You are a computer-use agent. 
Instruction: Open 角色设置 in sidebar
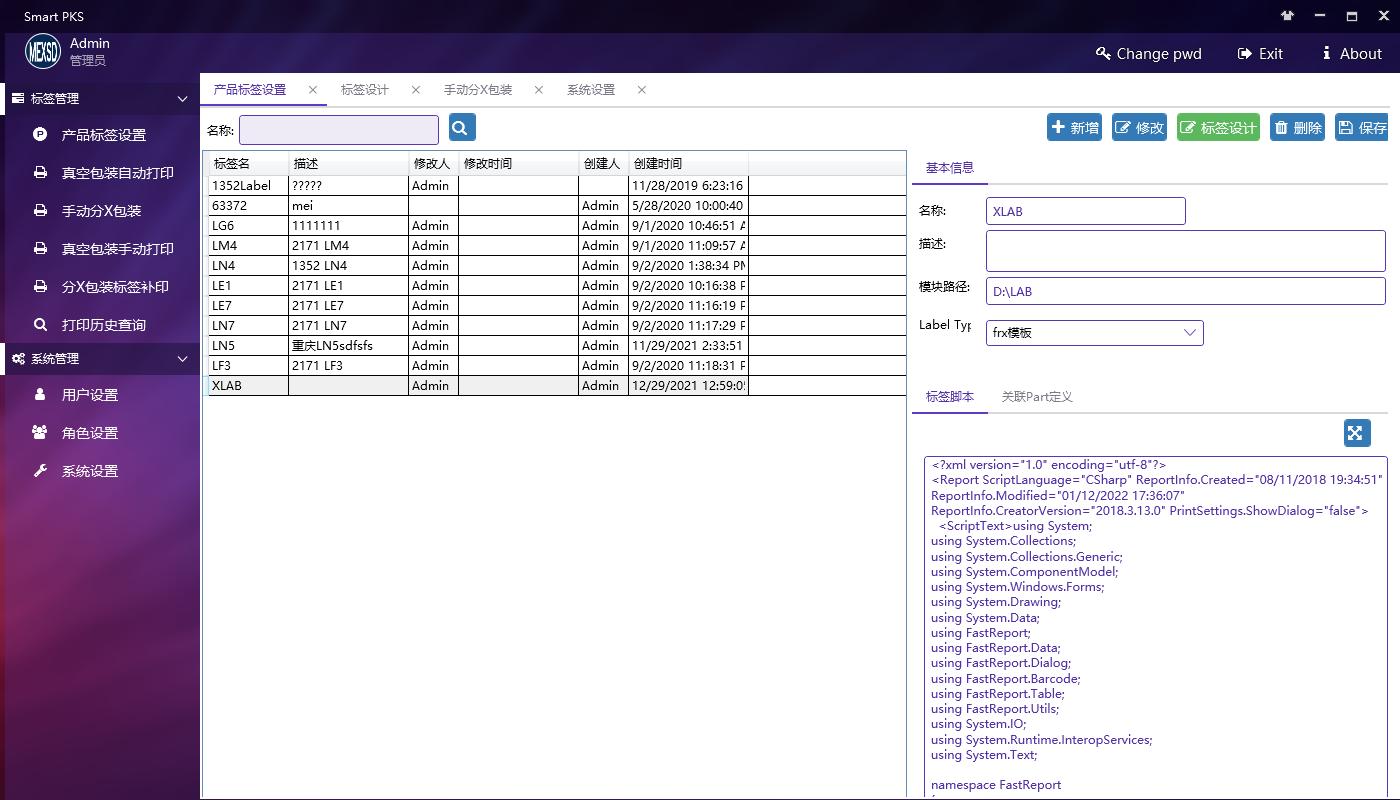click(89, 433)
